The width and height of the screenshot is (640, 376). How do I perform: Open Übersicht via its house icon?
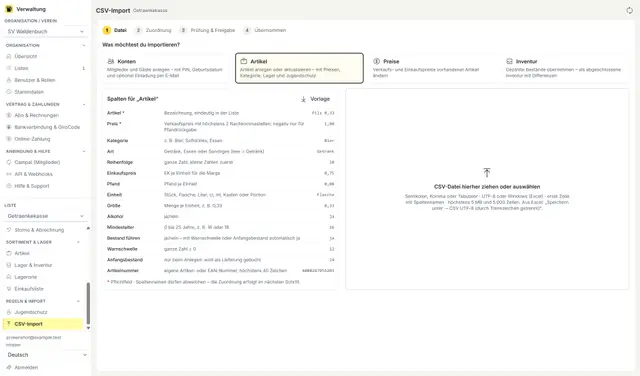[9, 56]
